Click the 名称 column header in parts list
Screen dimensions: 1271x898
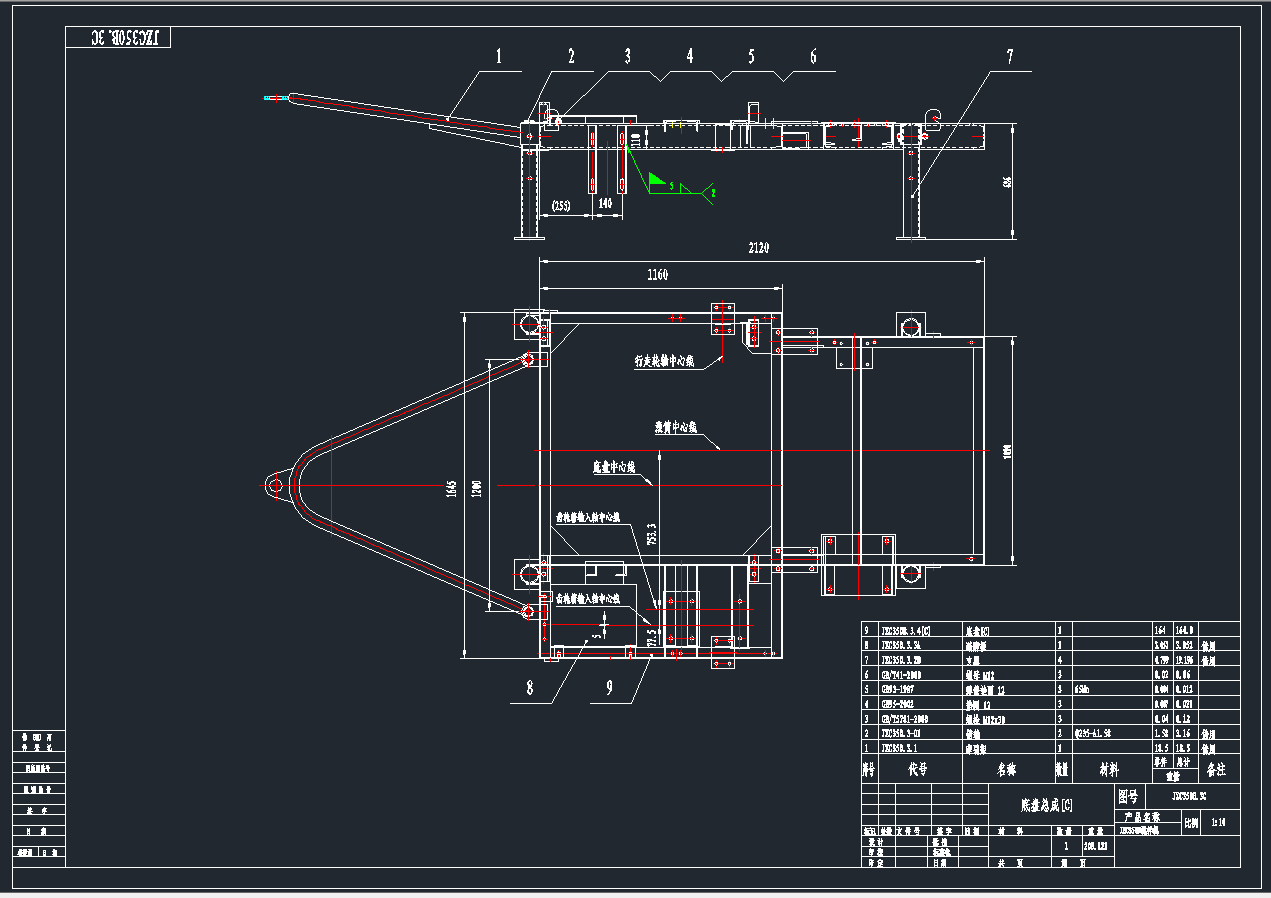1006,770
